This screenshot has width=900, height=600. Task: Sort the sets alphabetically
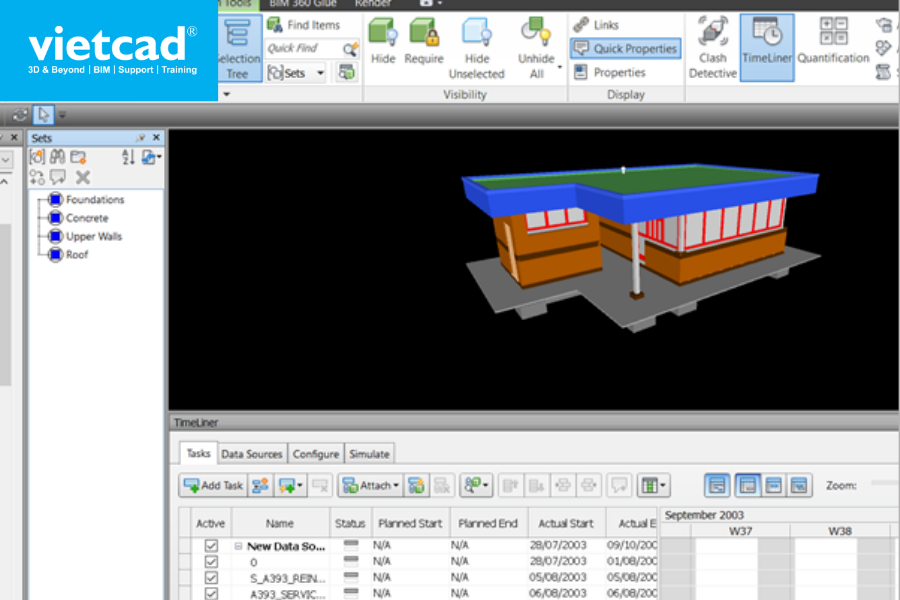click(128, 157)
